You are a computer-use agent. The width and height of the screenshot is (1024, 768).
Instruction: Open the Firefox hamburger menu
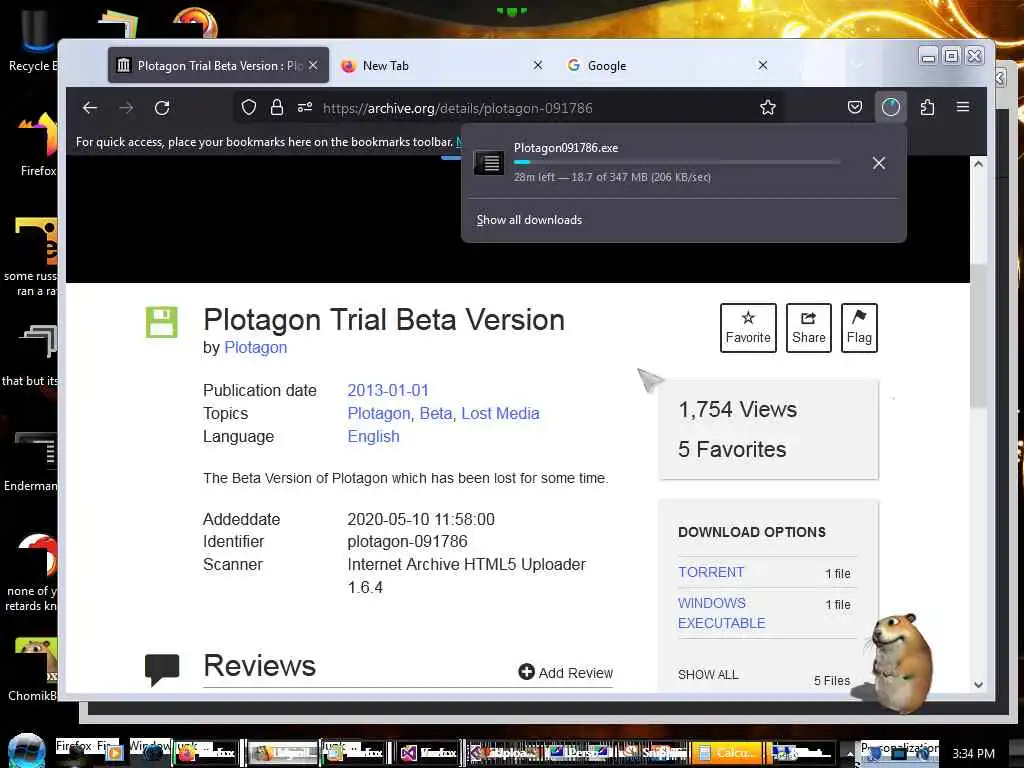(x=963, y=107)
